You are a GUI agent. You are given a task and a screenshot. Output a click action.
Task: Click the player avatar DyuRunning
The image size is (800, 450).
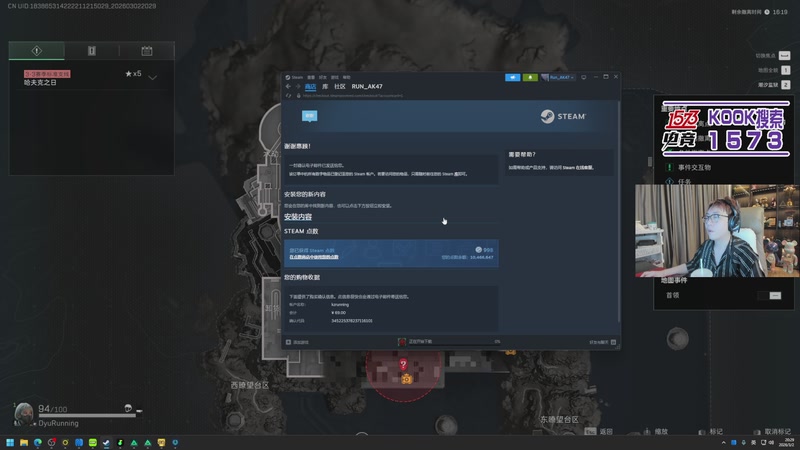coord(23,414)
